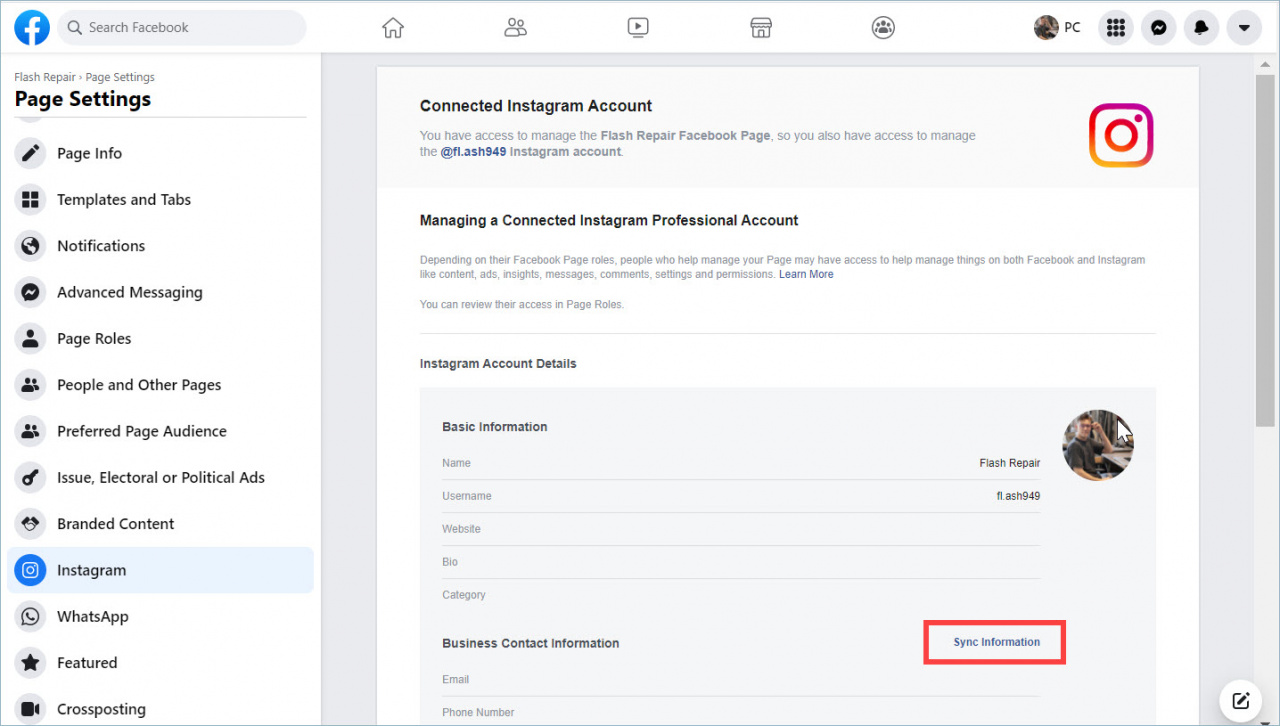Open the Groups icon in top bar

coord(883,28)
